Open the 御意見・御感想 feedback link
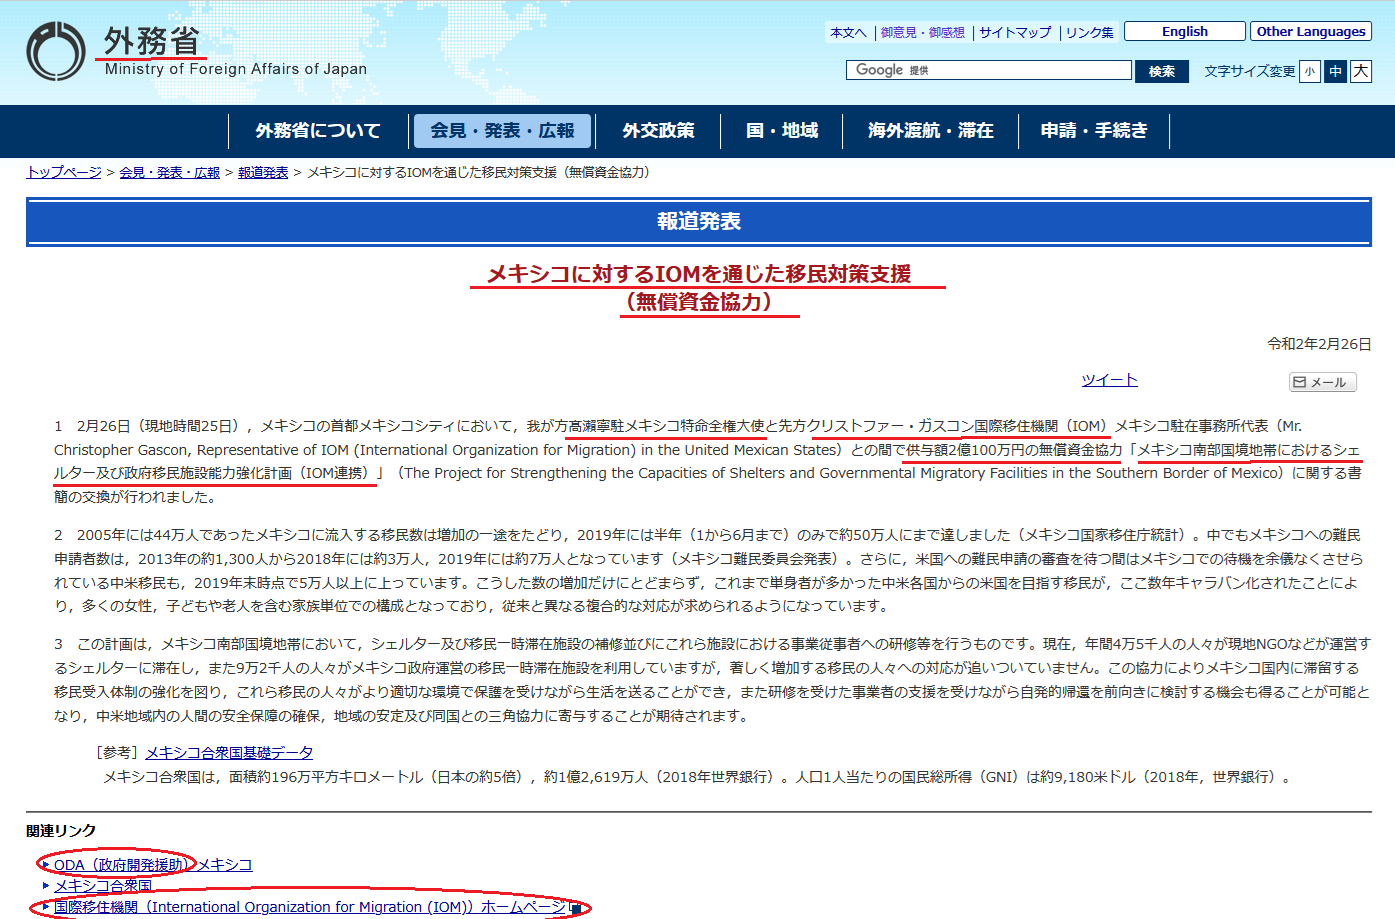Image resolution: width=1395 pixels, height=919 pixels. click(x=922, y=32)
